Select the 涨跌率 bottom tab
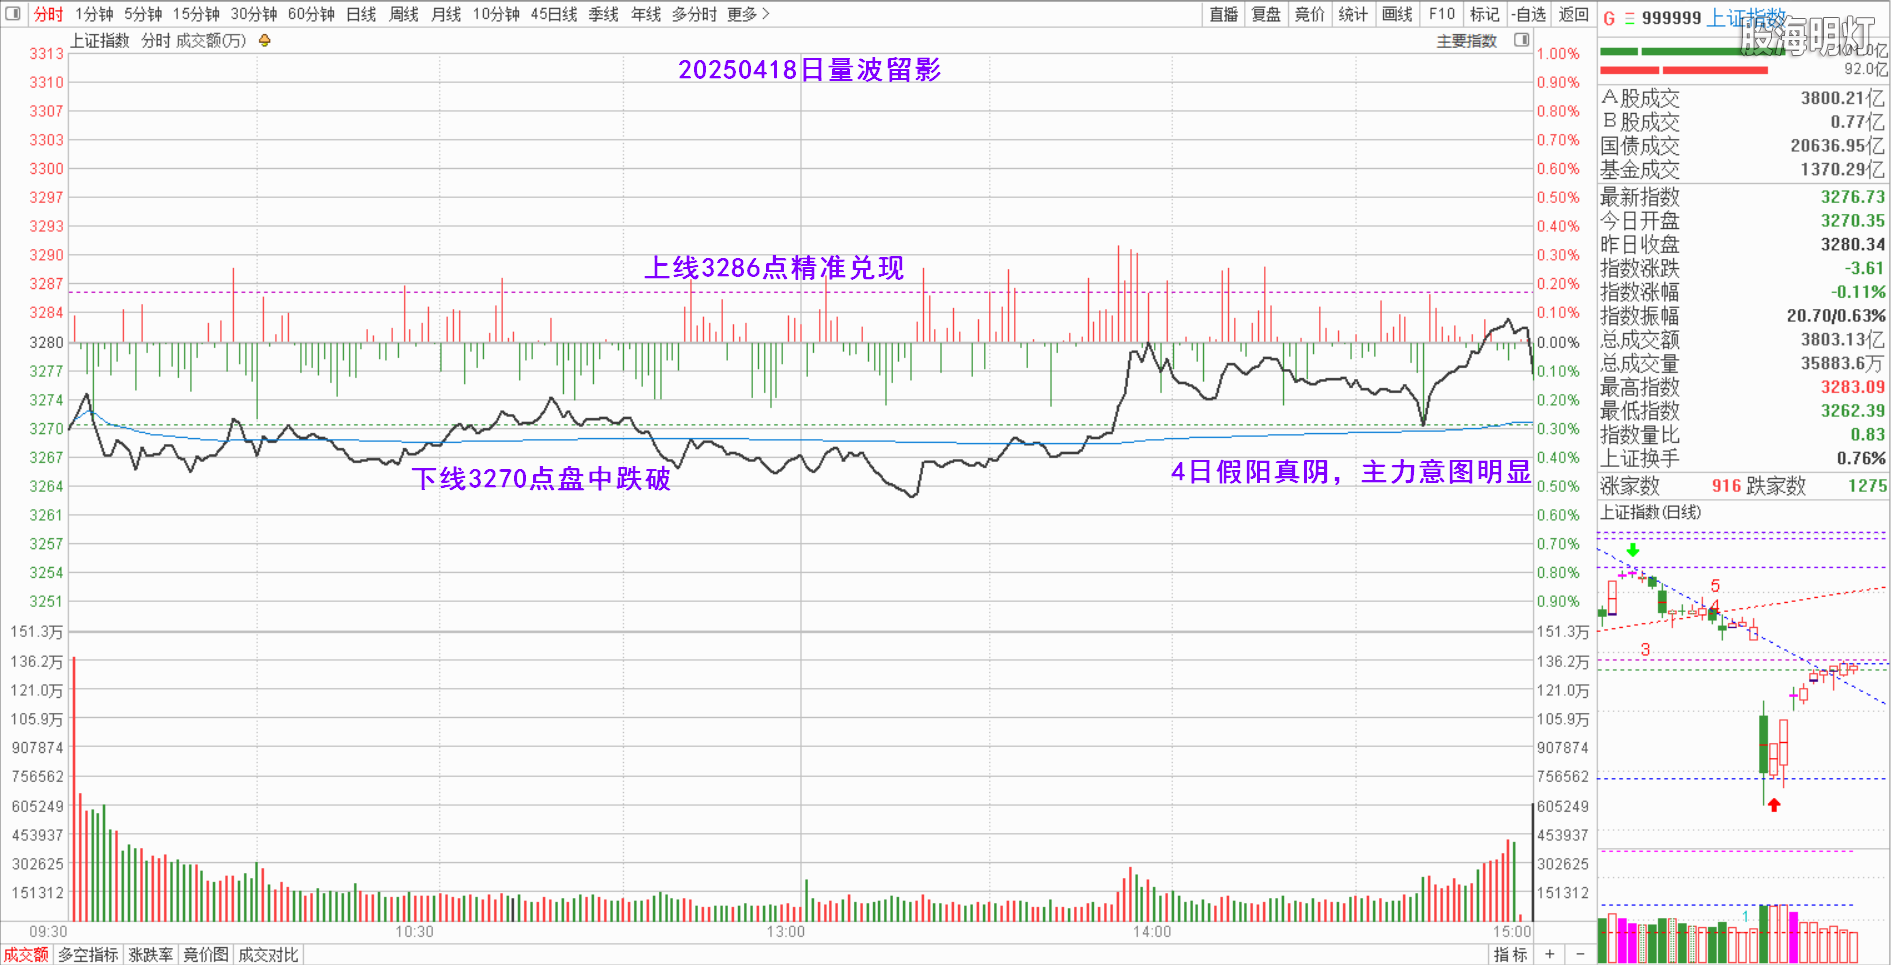 click(x=151, y=955)
